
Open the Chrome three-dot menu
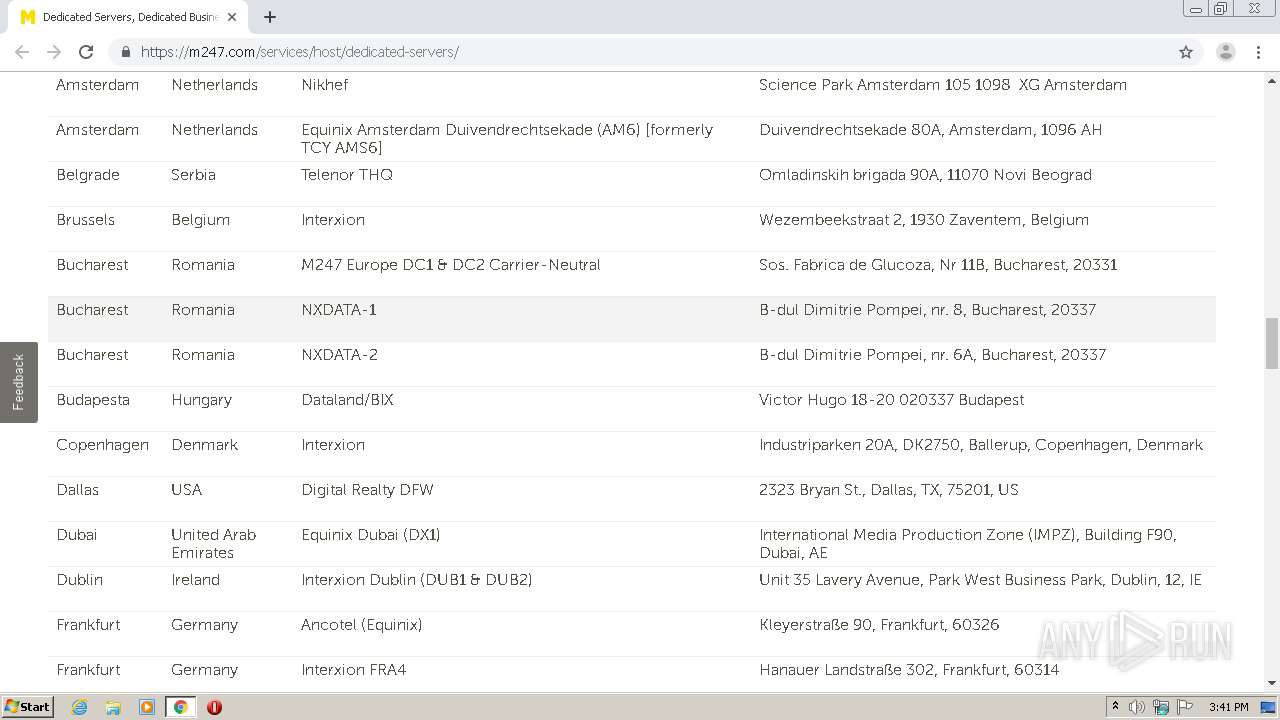[x=1258, y=52]
